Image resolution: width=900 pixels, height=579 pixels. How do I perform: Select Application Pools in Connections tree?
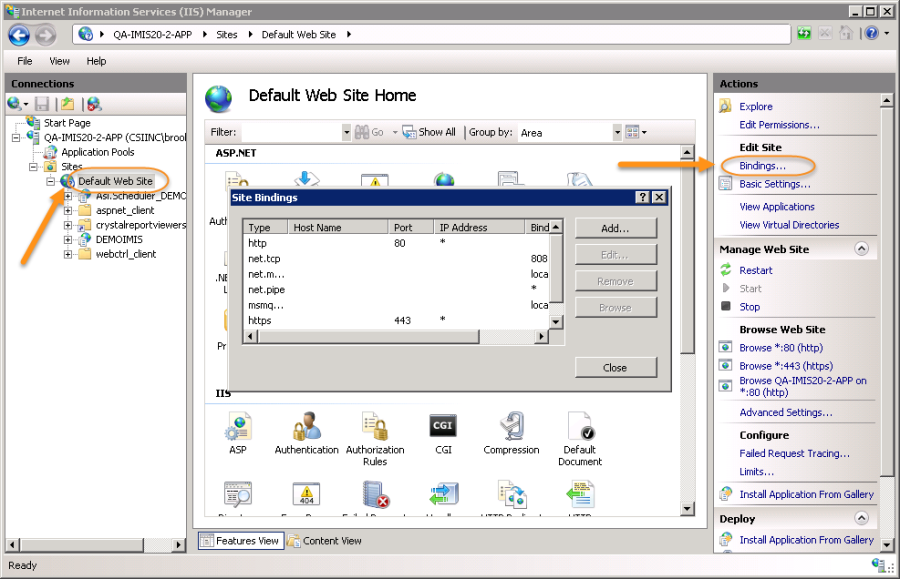pos(97,152)
